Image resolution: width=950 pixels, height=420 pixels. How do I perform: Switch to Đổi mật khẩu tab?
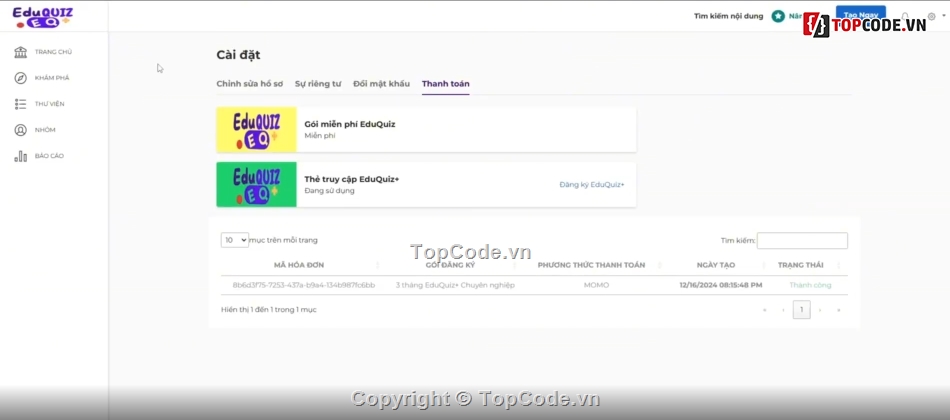click(382, 84)
